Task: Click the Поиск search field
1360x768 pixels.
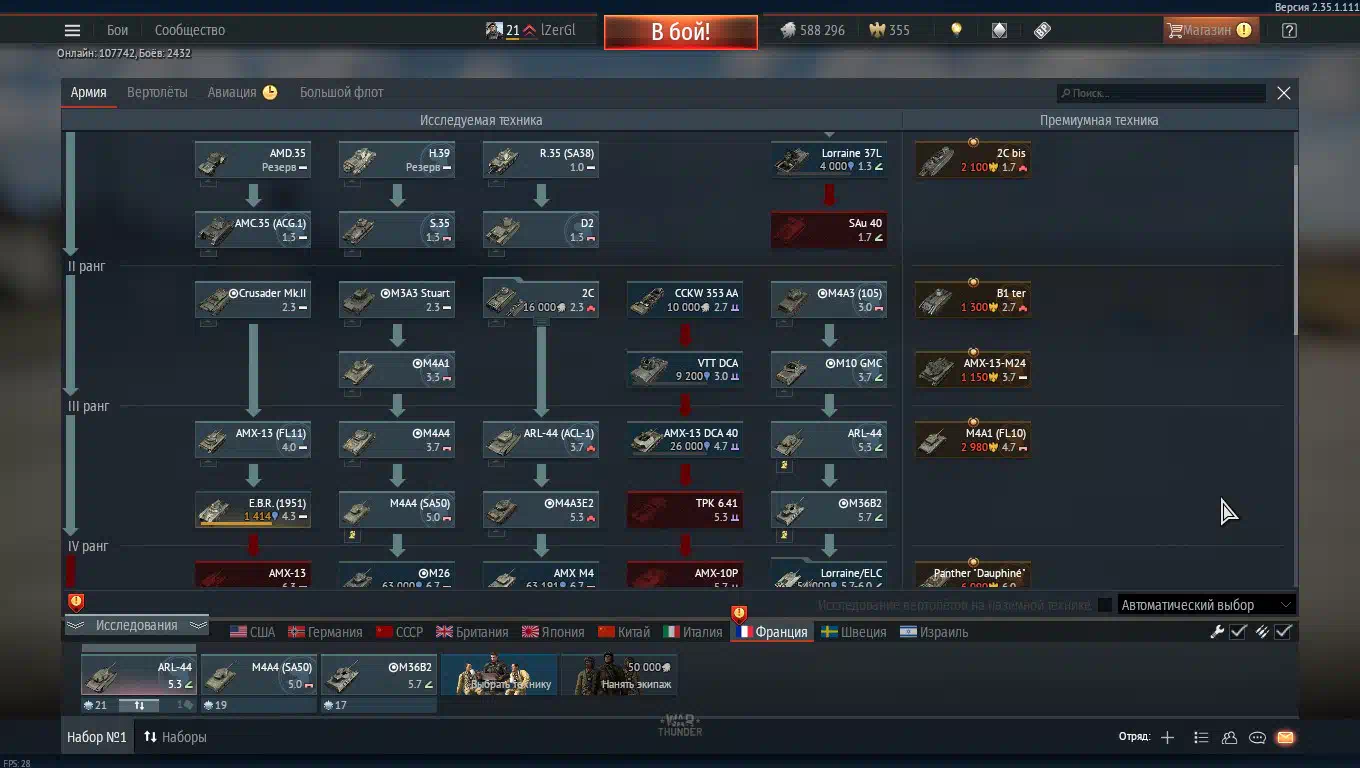Action: tap(1162, 93)
